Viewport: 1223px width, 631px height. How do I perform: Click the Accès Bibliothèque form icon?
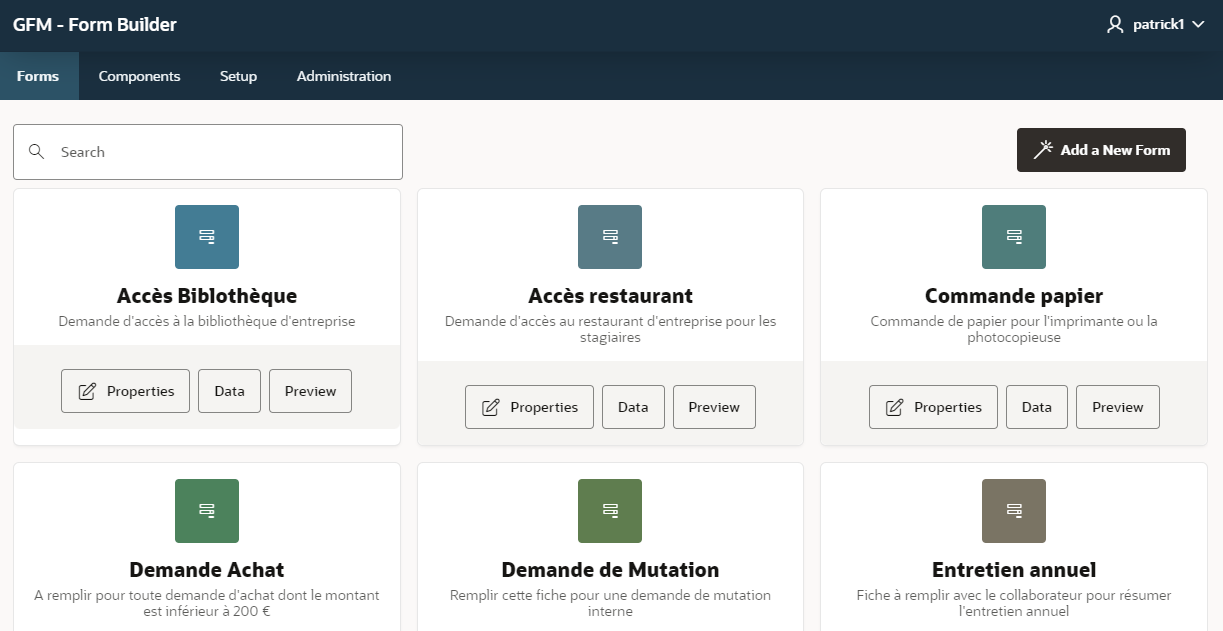coord(207,237)
